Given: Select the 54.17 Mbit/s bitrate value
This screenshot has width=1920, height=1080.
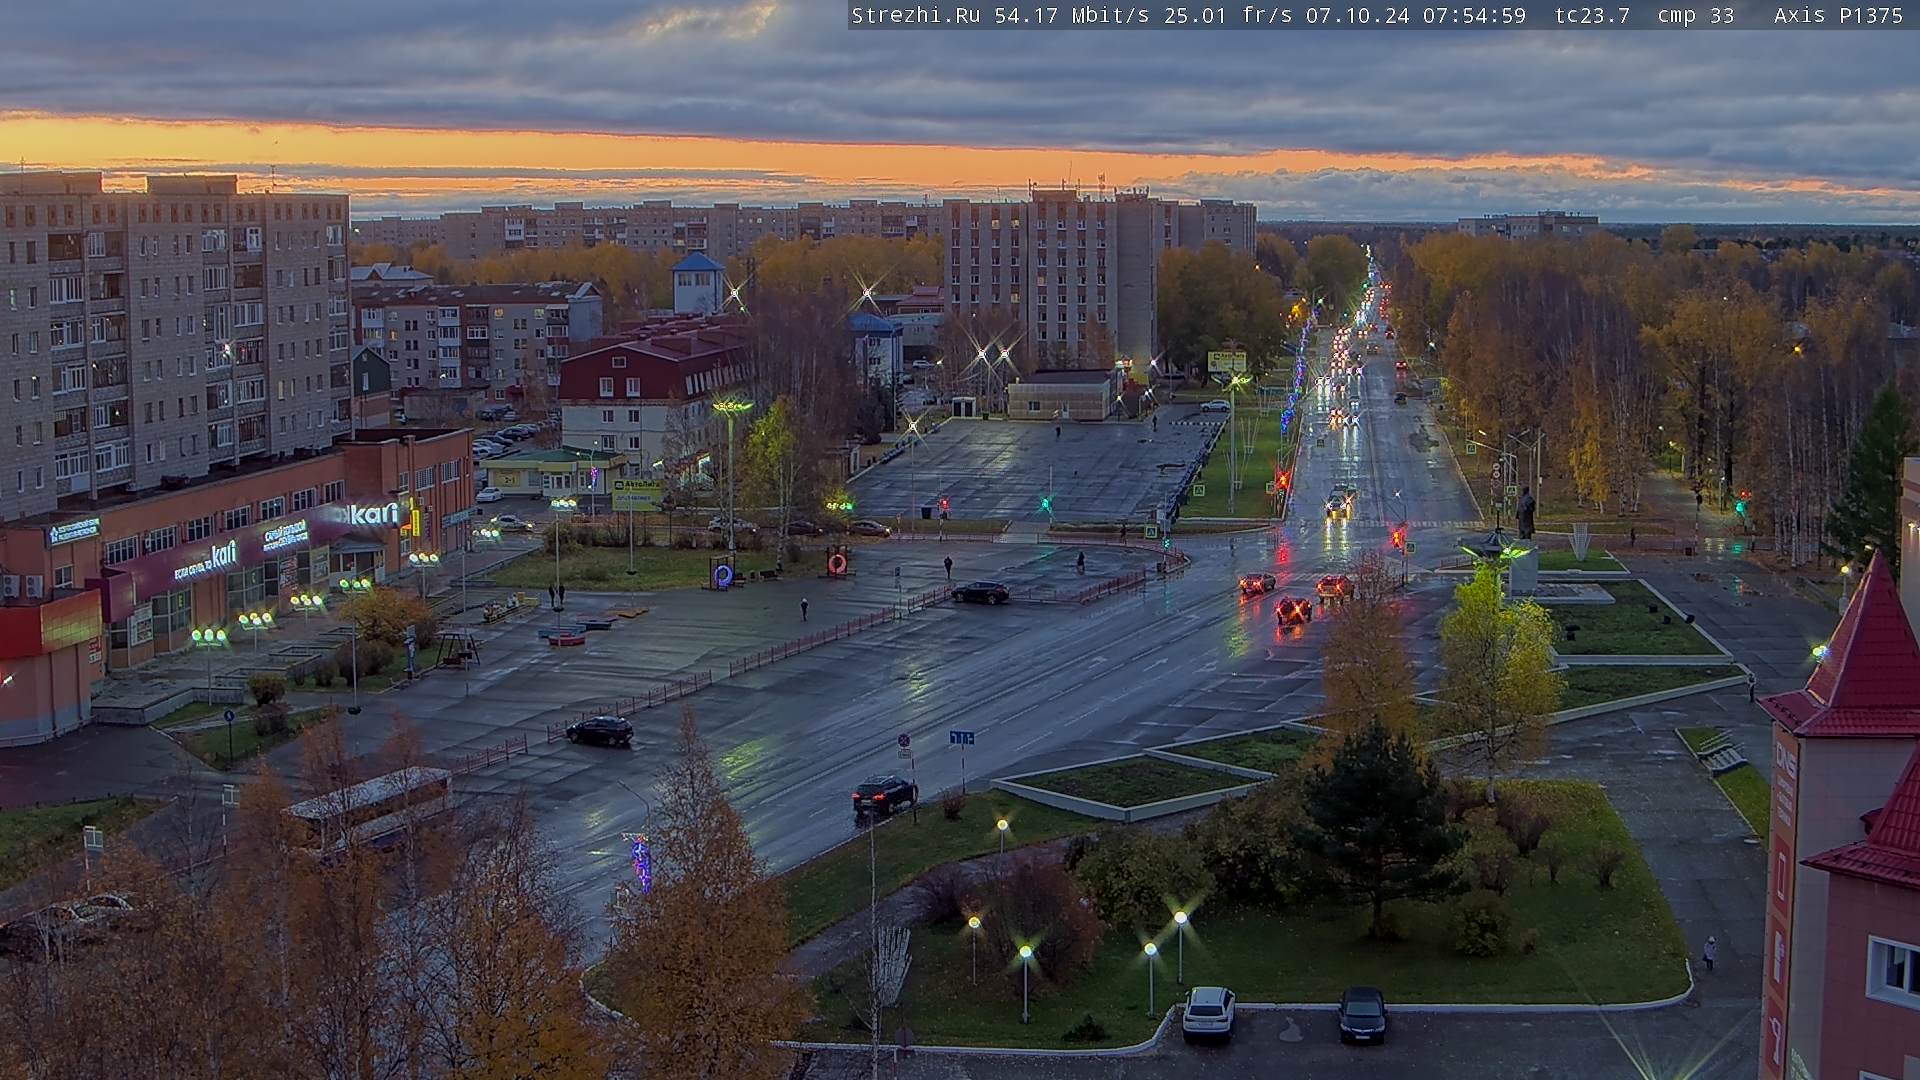Looking at the screenshot, I should tap(1074, 15).
